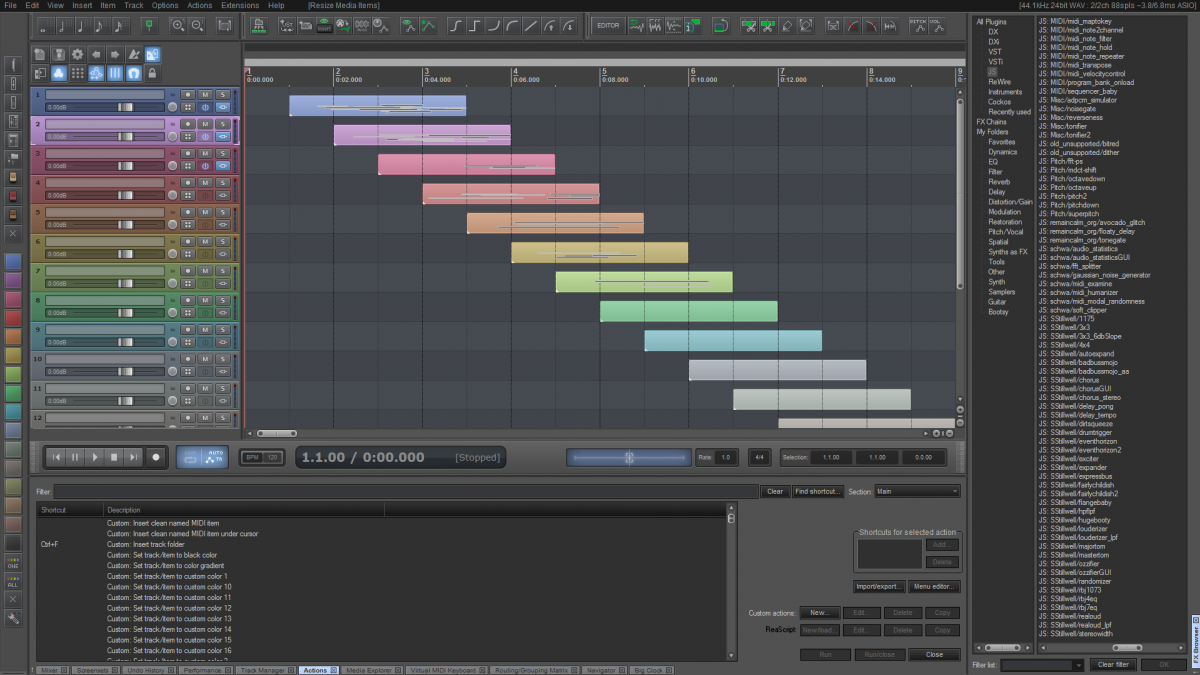1200x675 pixels.
Task: Click the EDITOR toolbar button
Action: (608, 25)
